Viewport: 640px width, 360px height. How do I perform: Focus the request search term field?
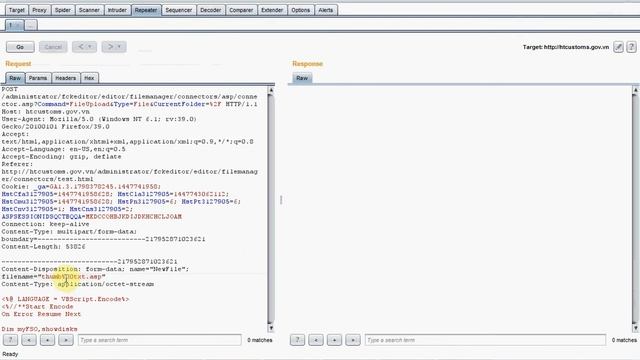click(160, 340)
